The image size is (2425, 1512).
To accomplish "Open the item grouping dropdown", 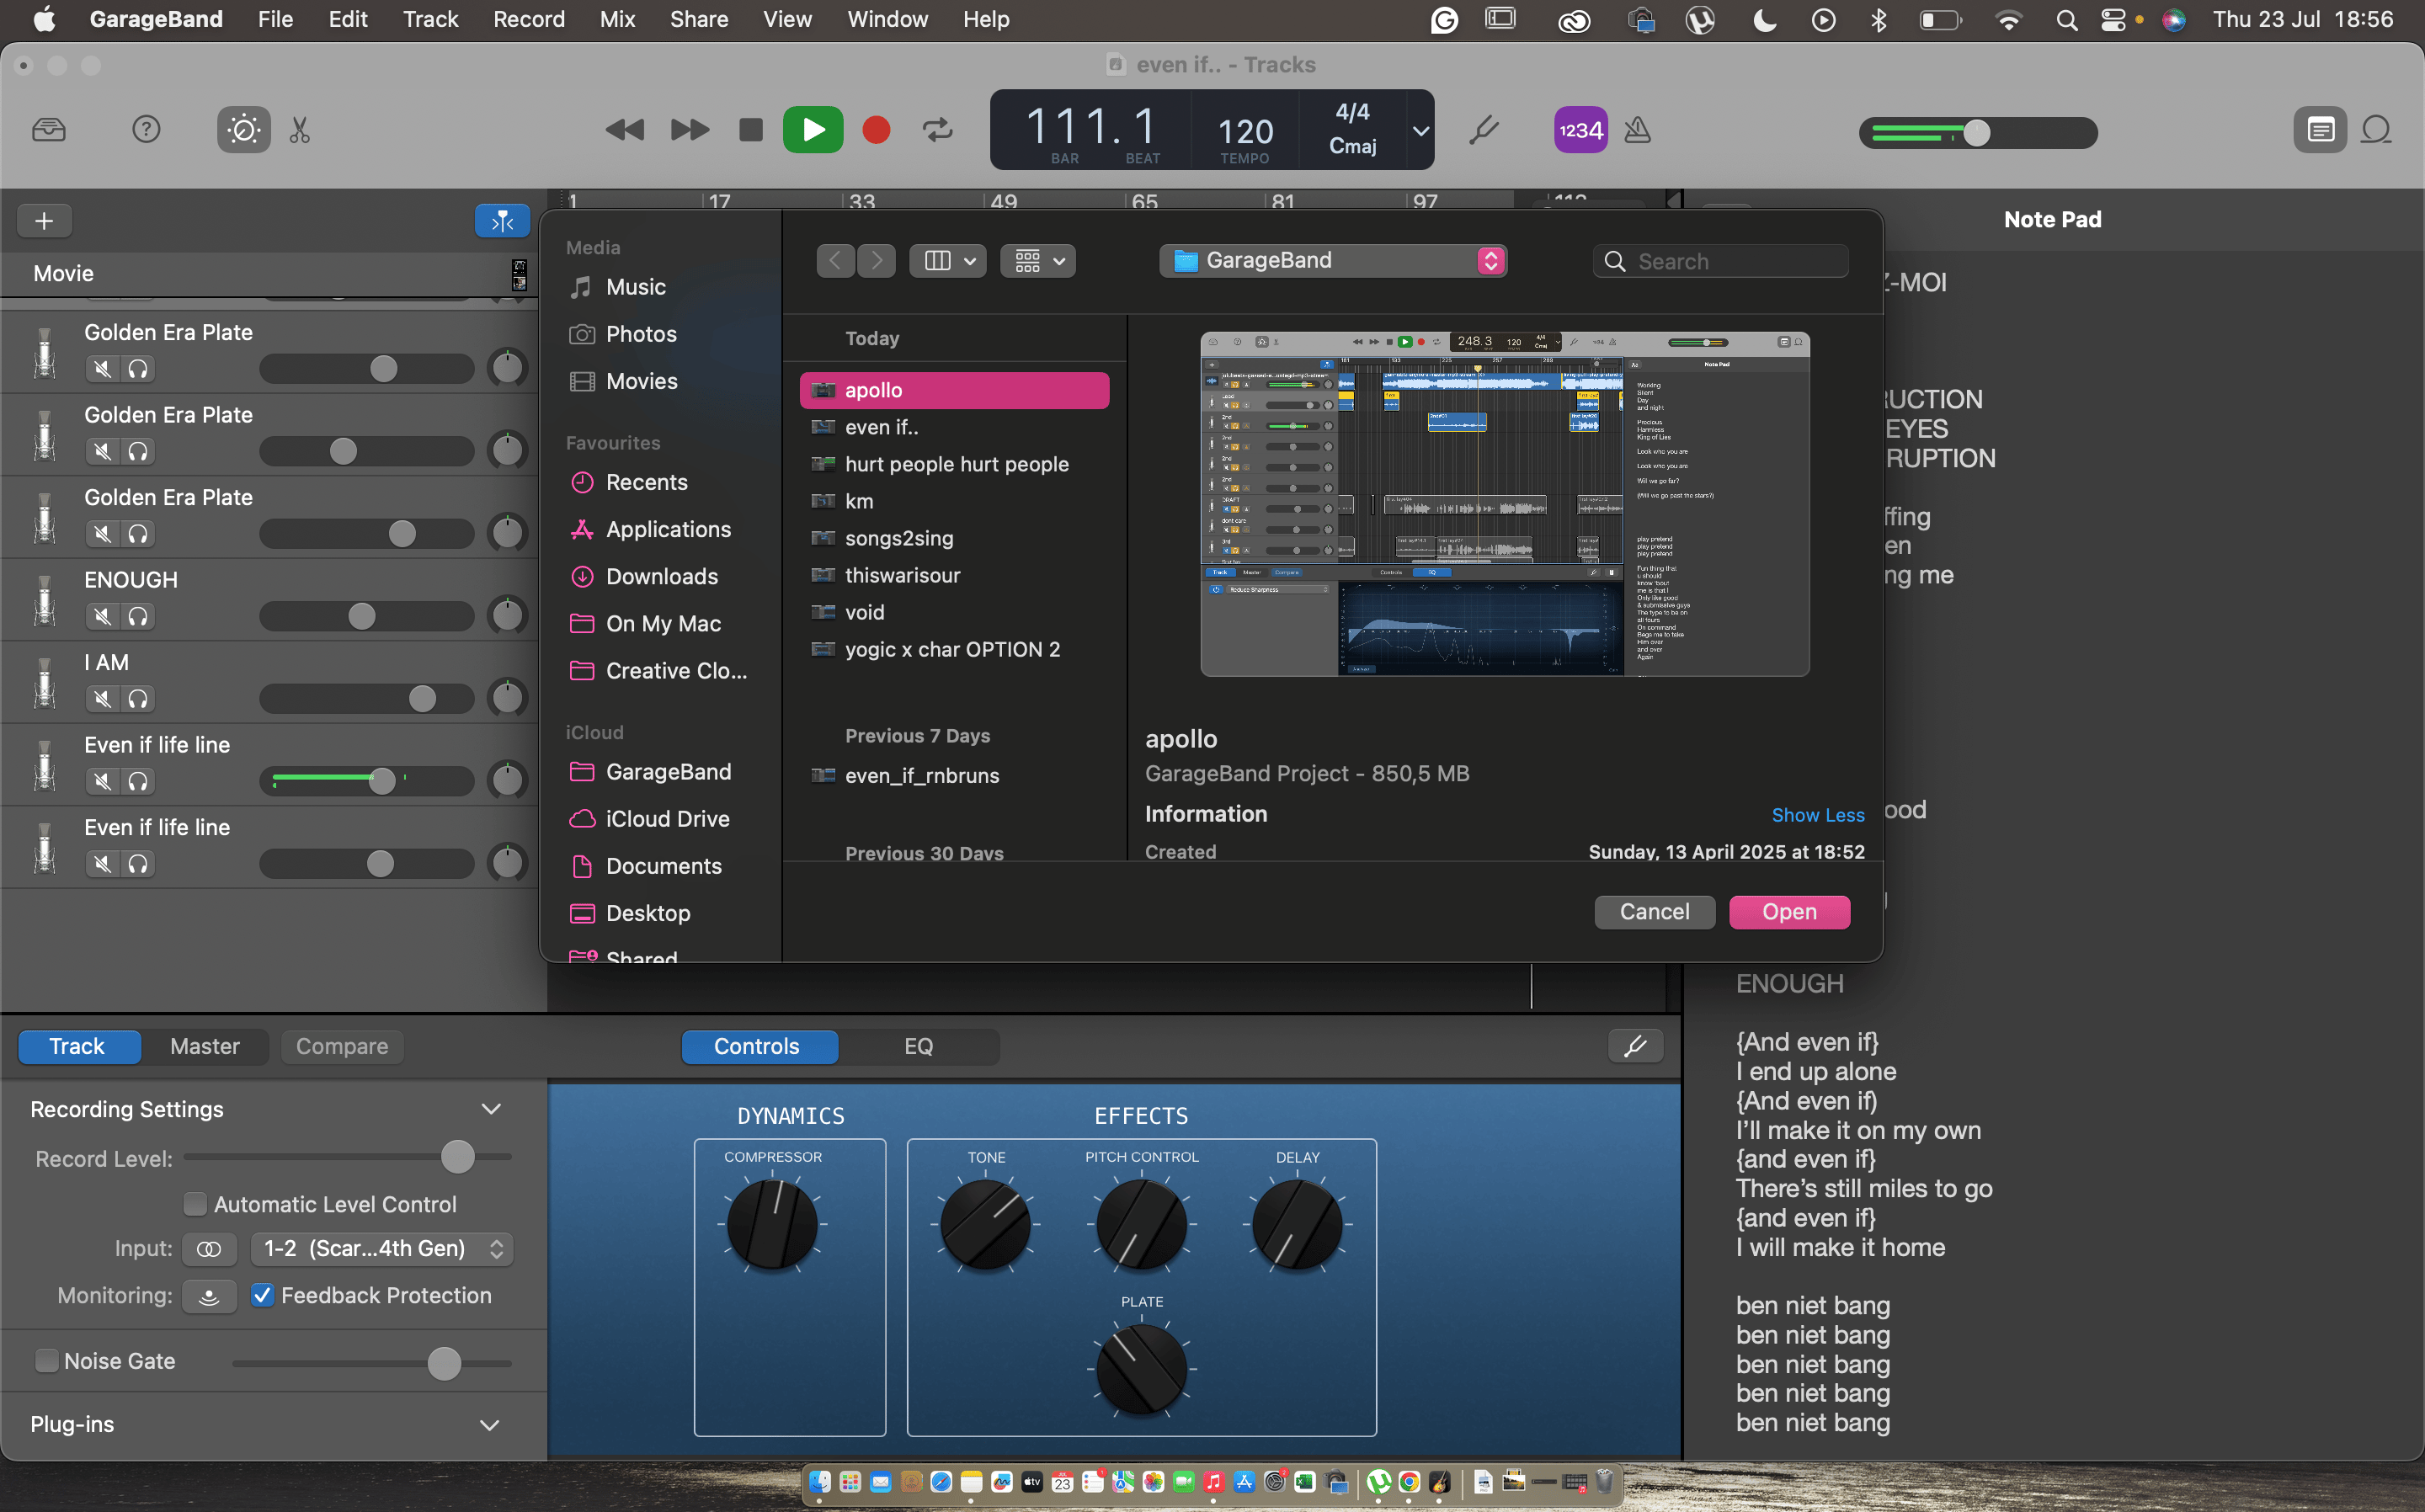I will [1038, 261].
